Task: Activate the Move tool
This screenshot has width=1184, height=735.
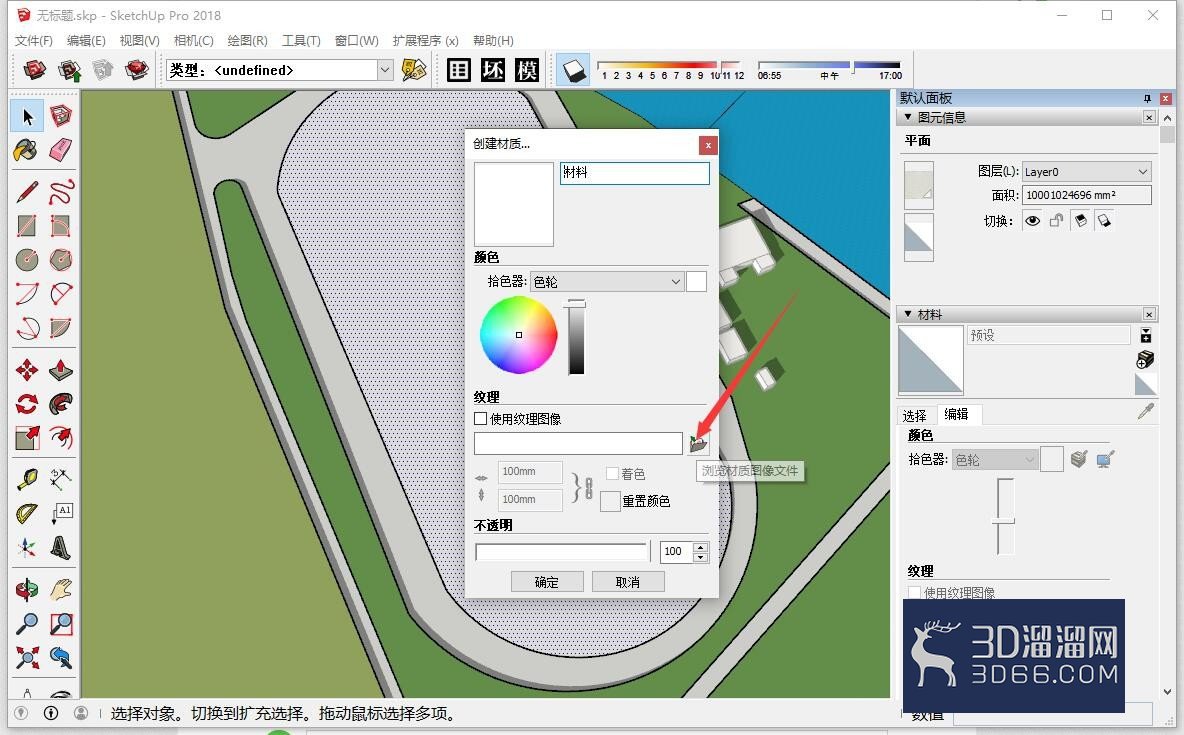Action: click(27, 370)
